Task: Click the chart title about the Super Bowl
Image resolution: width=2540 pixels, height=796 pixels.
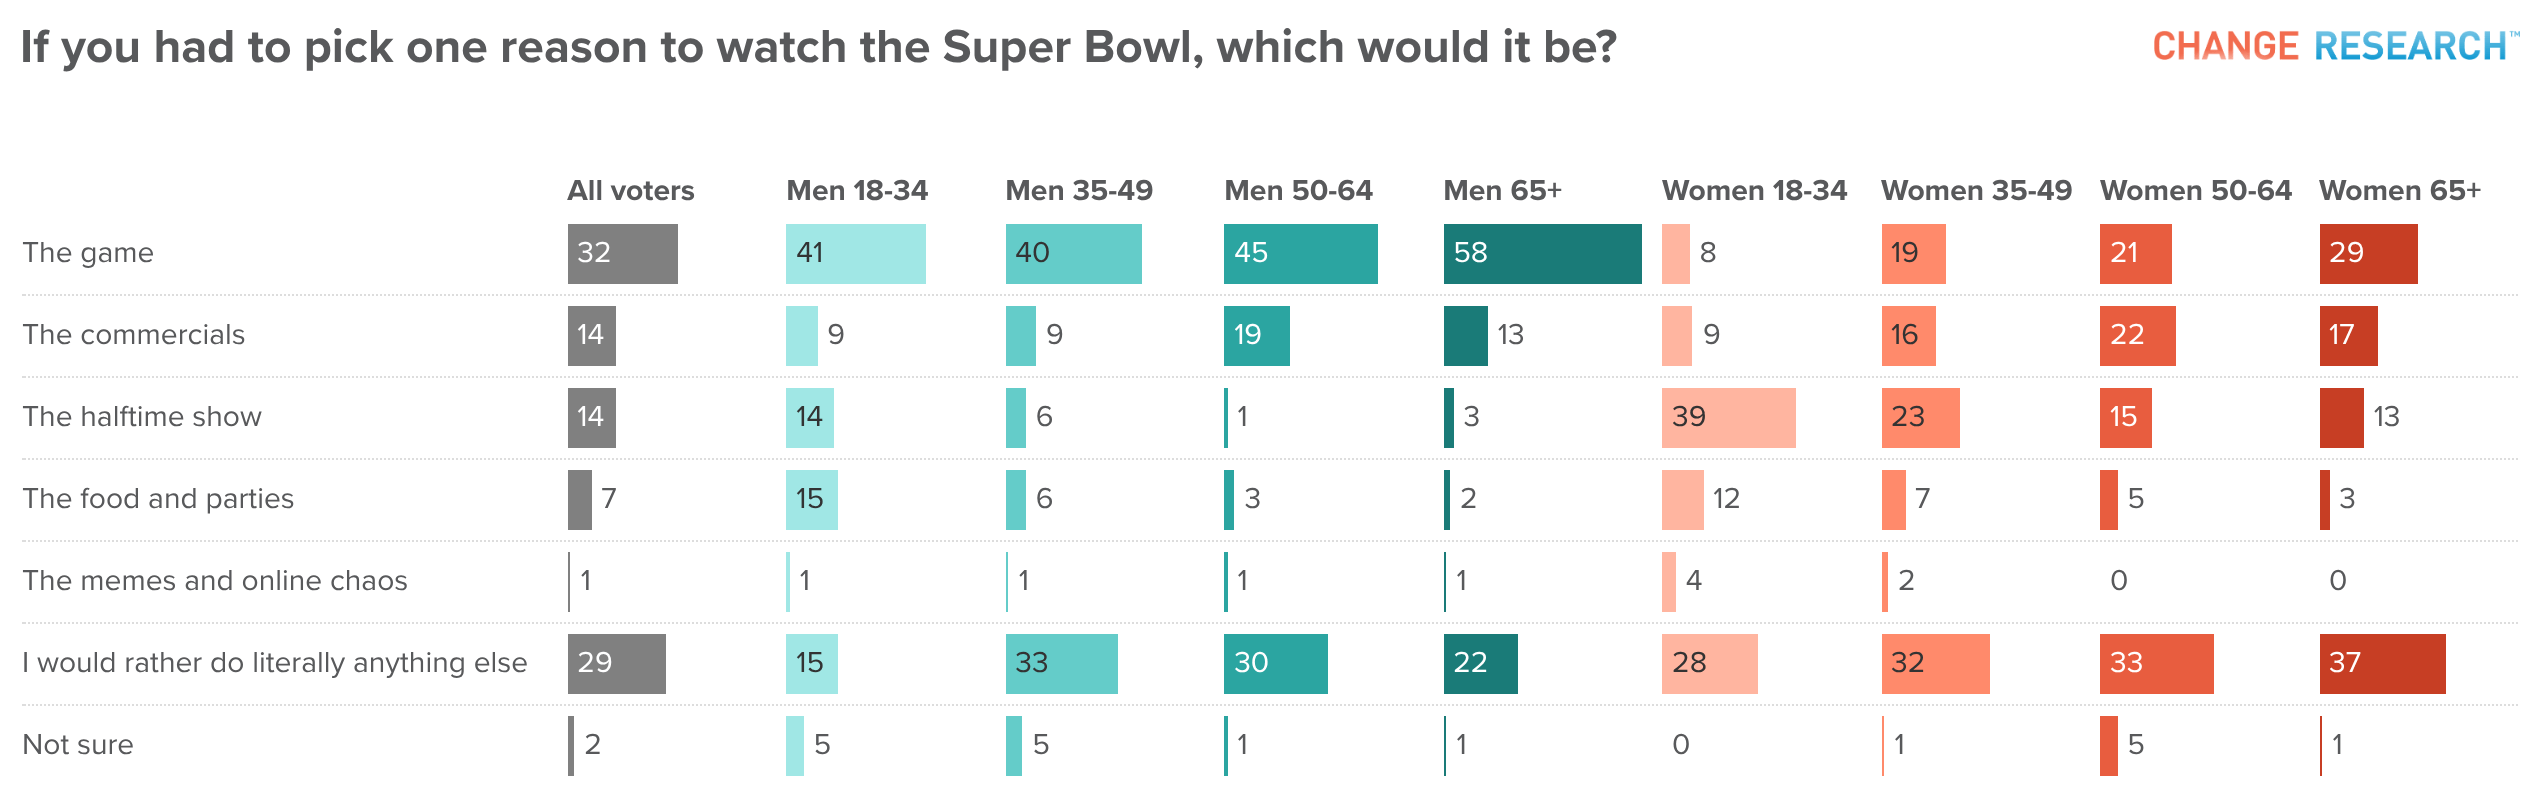Action: pos(819,48)
